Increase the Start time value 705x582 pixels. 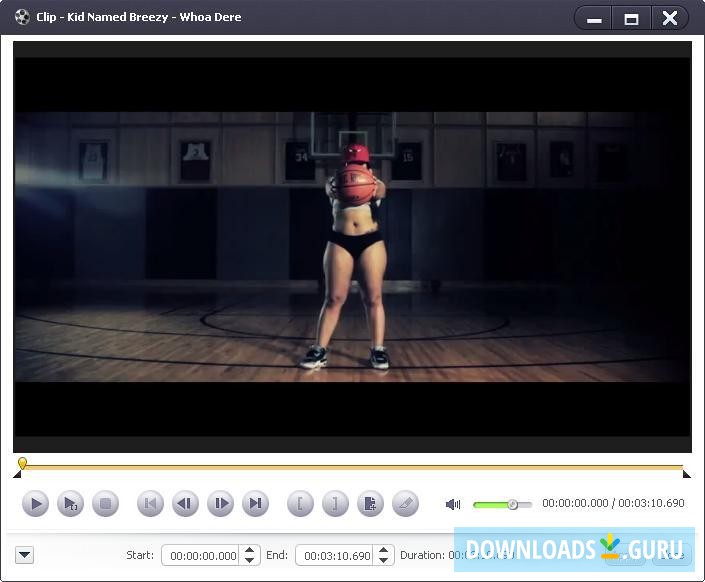pos(250,550)
